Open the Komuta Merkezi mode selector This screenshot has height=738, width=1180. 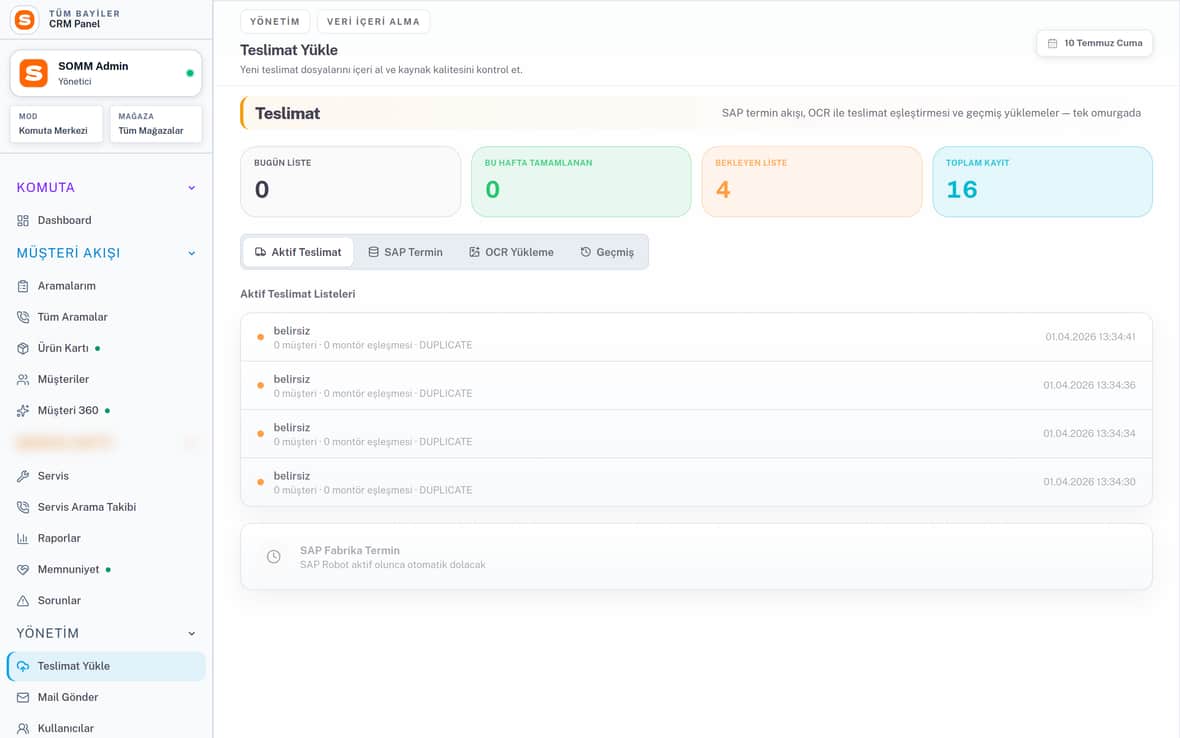click(56, 124)
